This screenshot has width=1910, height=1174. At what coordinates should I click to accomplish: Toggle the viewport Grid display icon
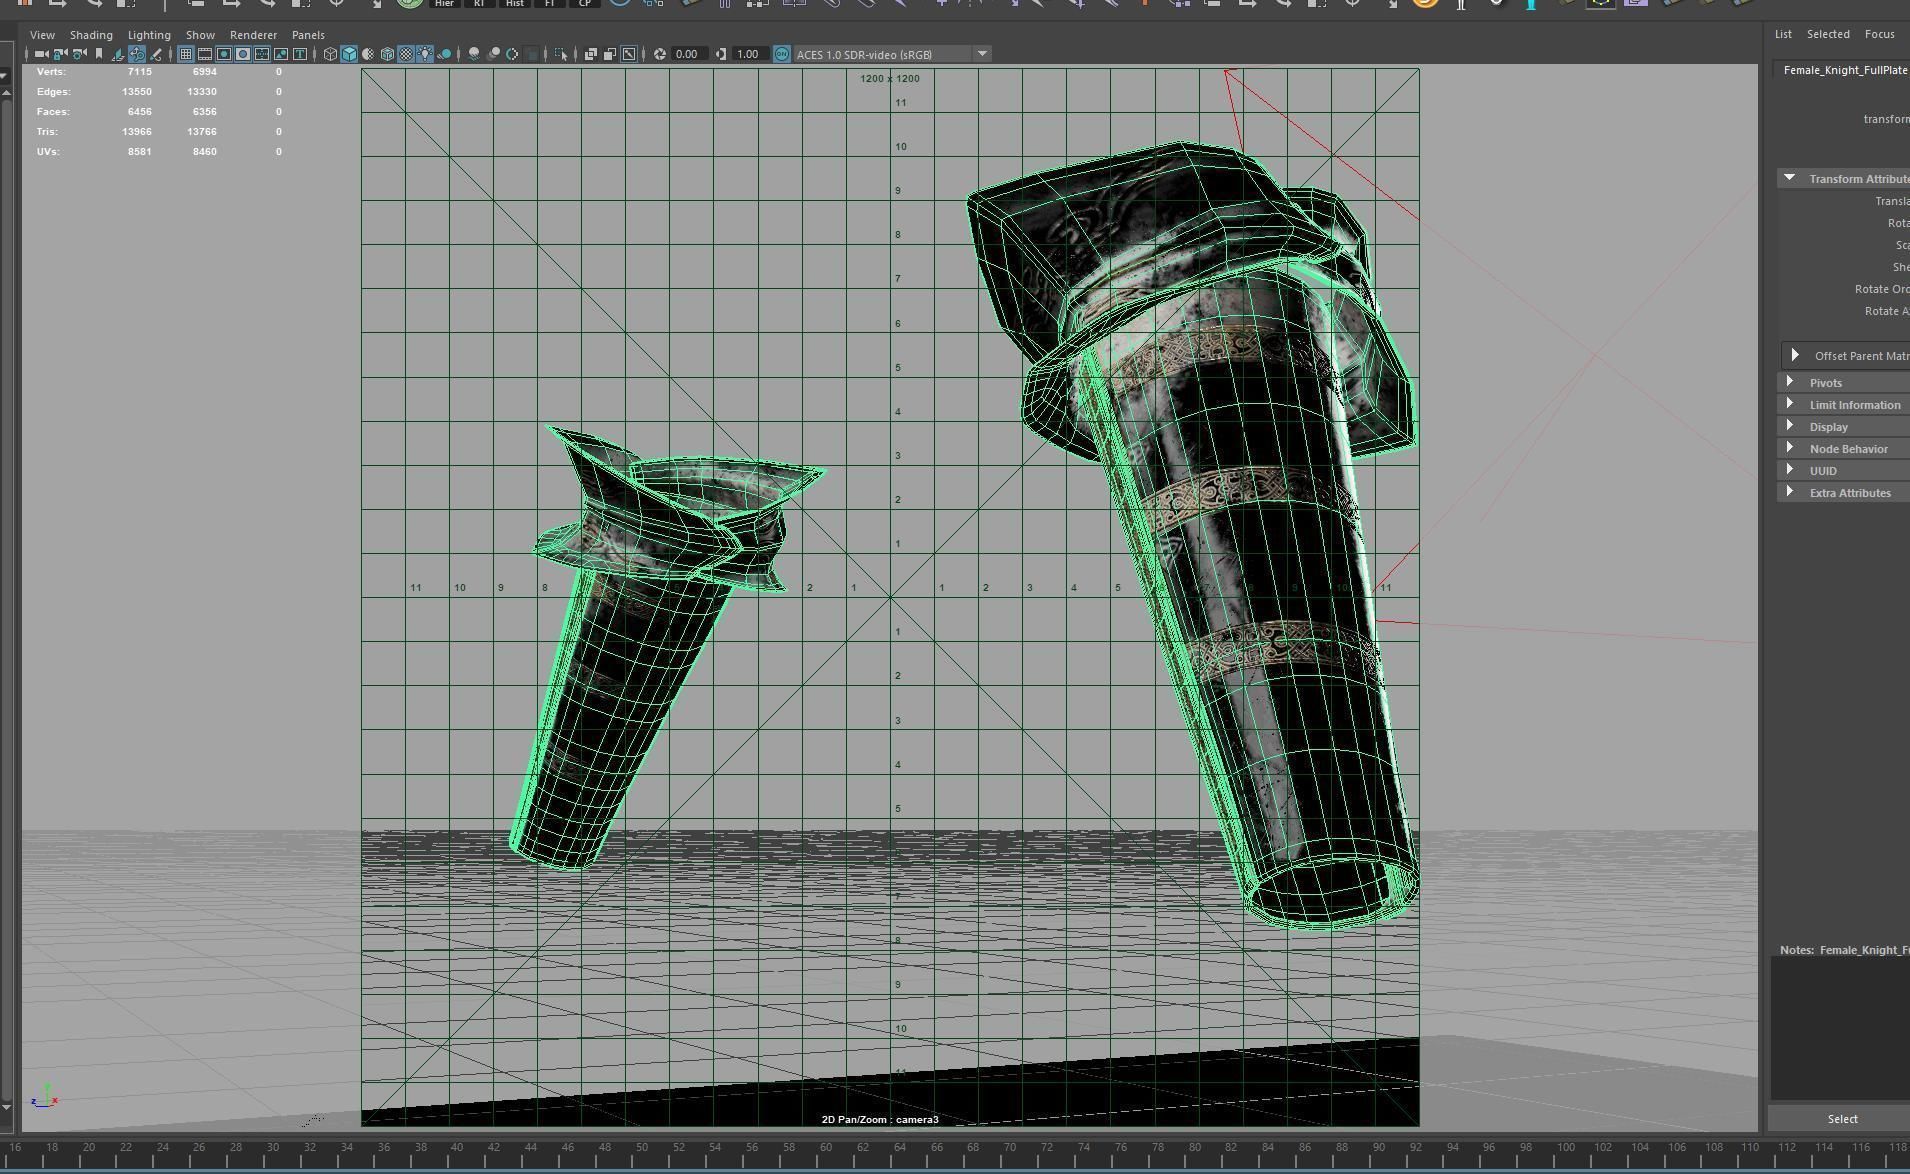[x=186, y=54]
